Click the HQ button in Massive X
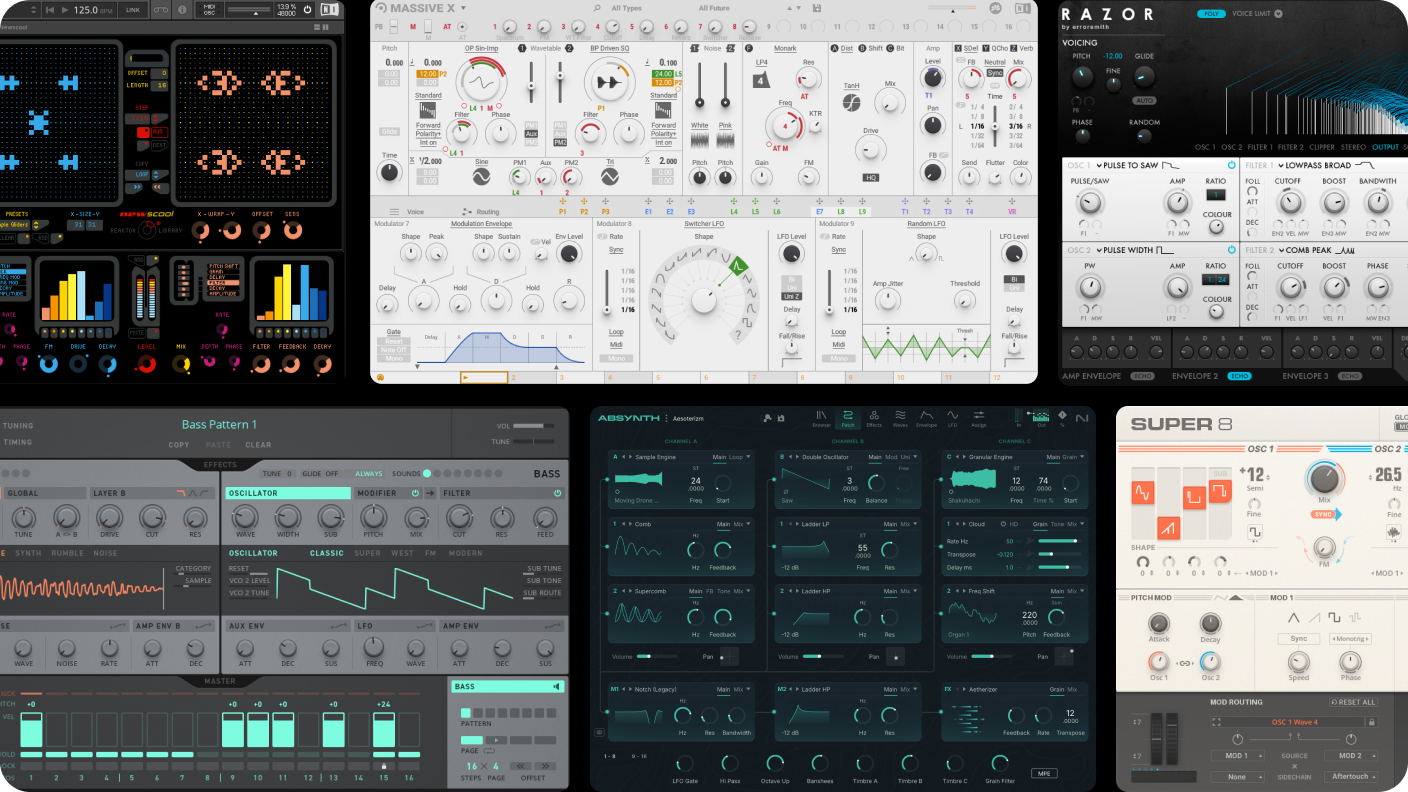Image resolution: width=1408 pixels, height=792 pixels. [870, 177]
